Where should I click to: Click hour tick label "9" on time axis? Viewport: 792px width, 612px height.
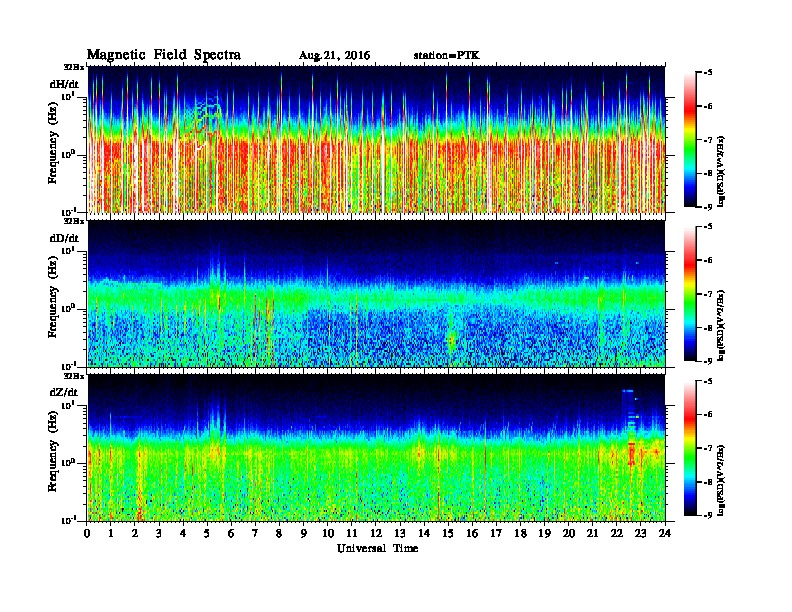point(304,533)
